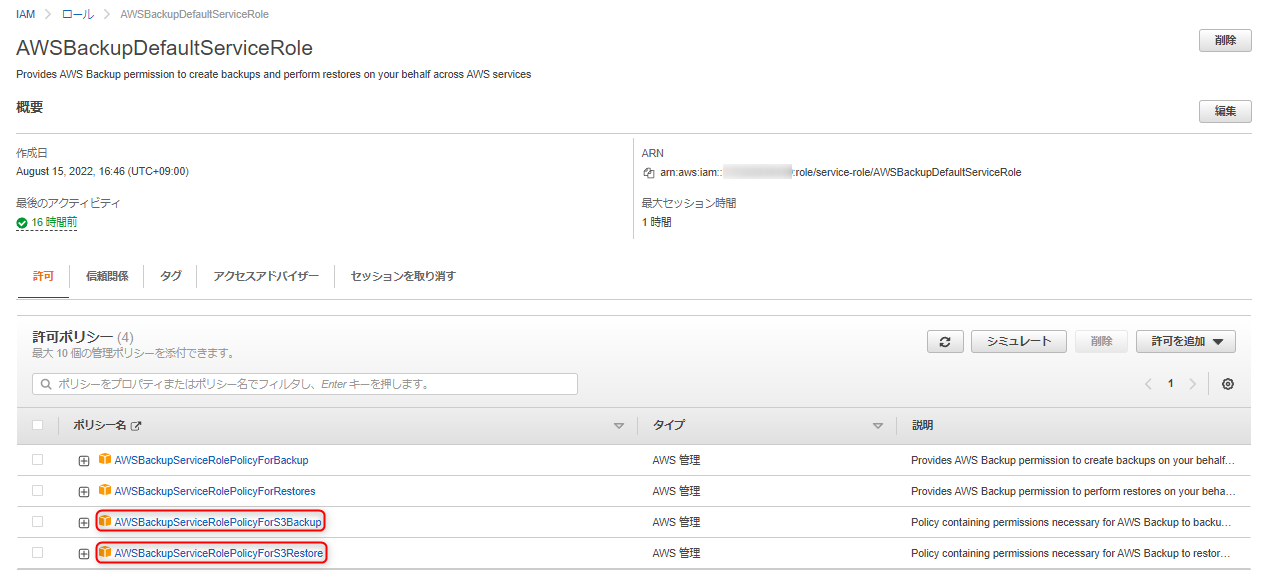Screen dimensions: 1267x576
Task: Click the 編集 button for the role overview
Action: 1225,111
